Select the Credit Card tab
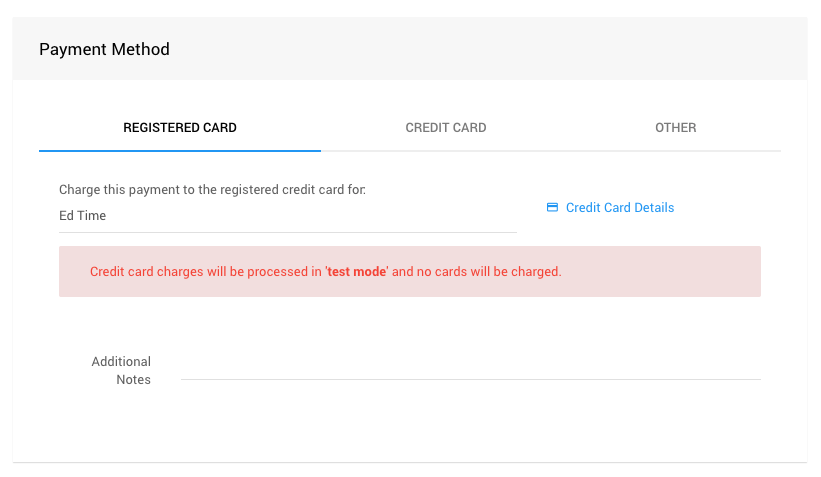 (x=446, y=128)
